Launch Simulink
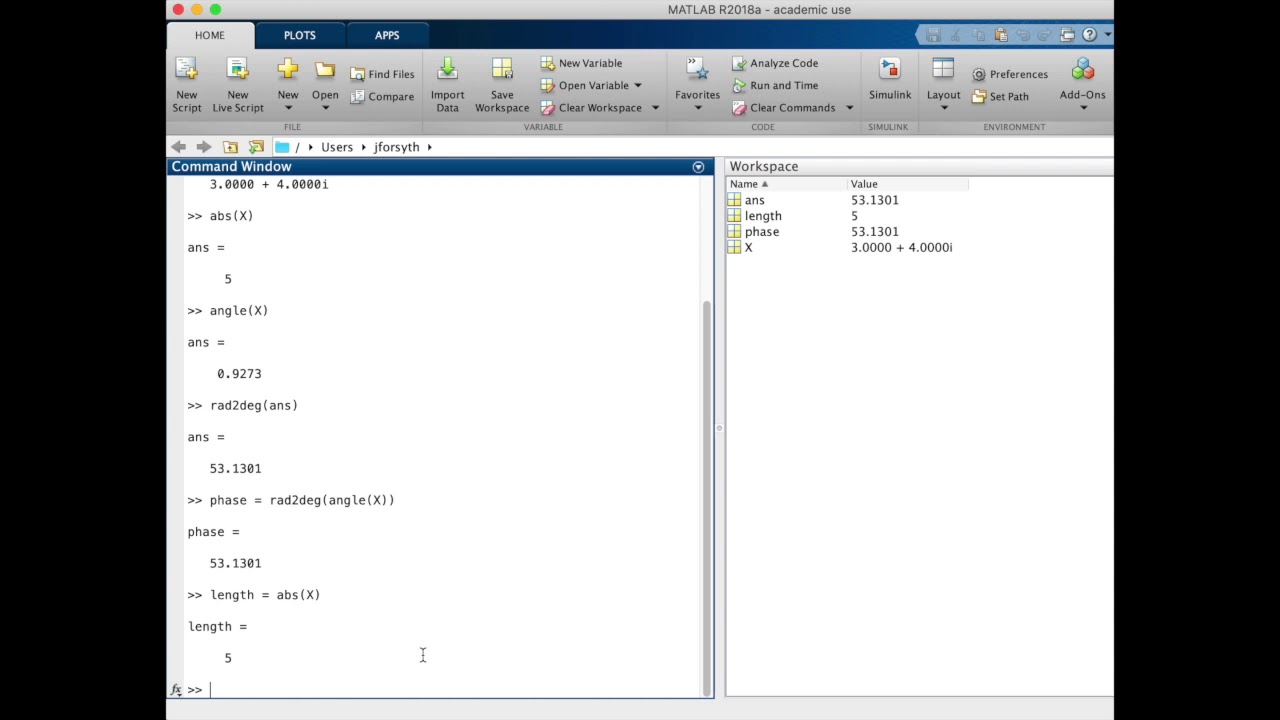This screenshot has width=1280, height=720. click(890, 80)
